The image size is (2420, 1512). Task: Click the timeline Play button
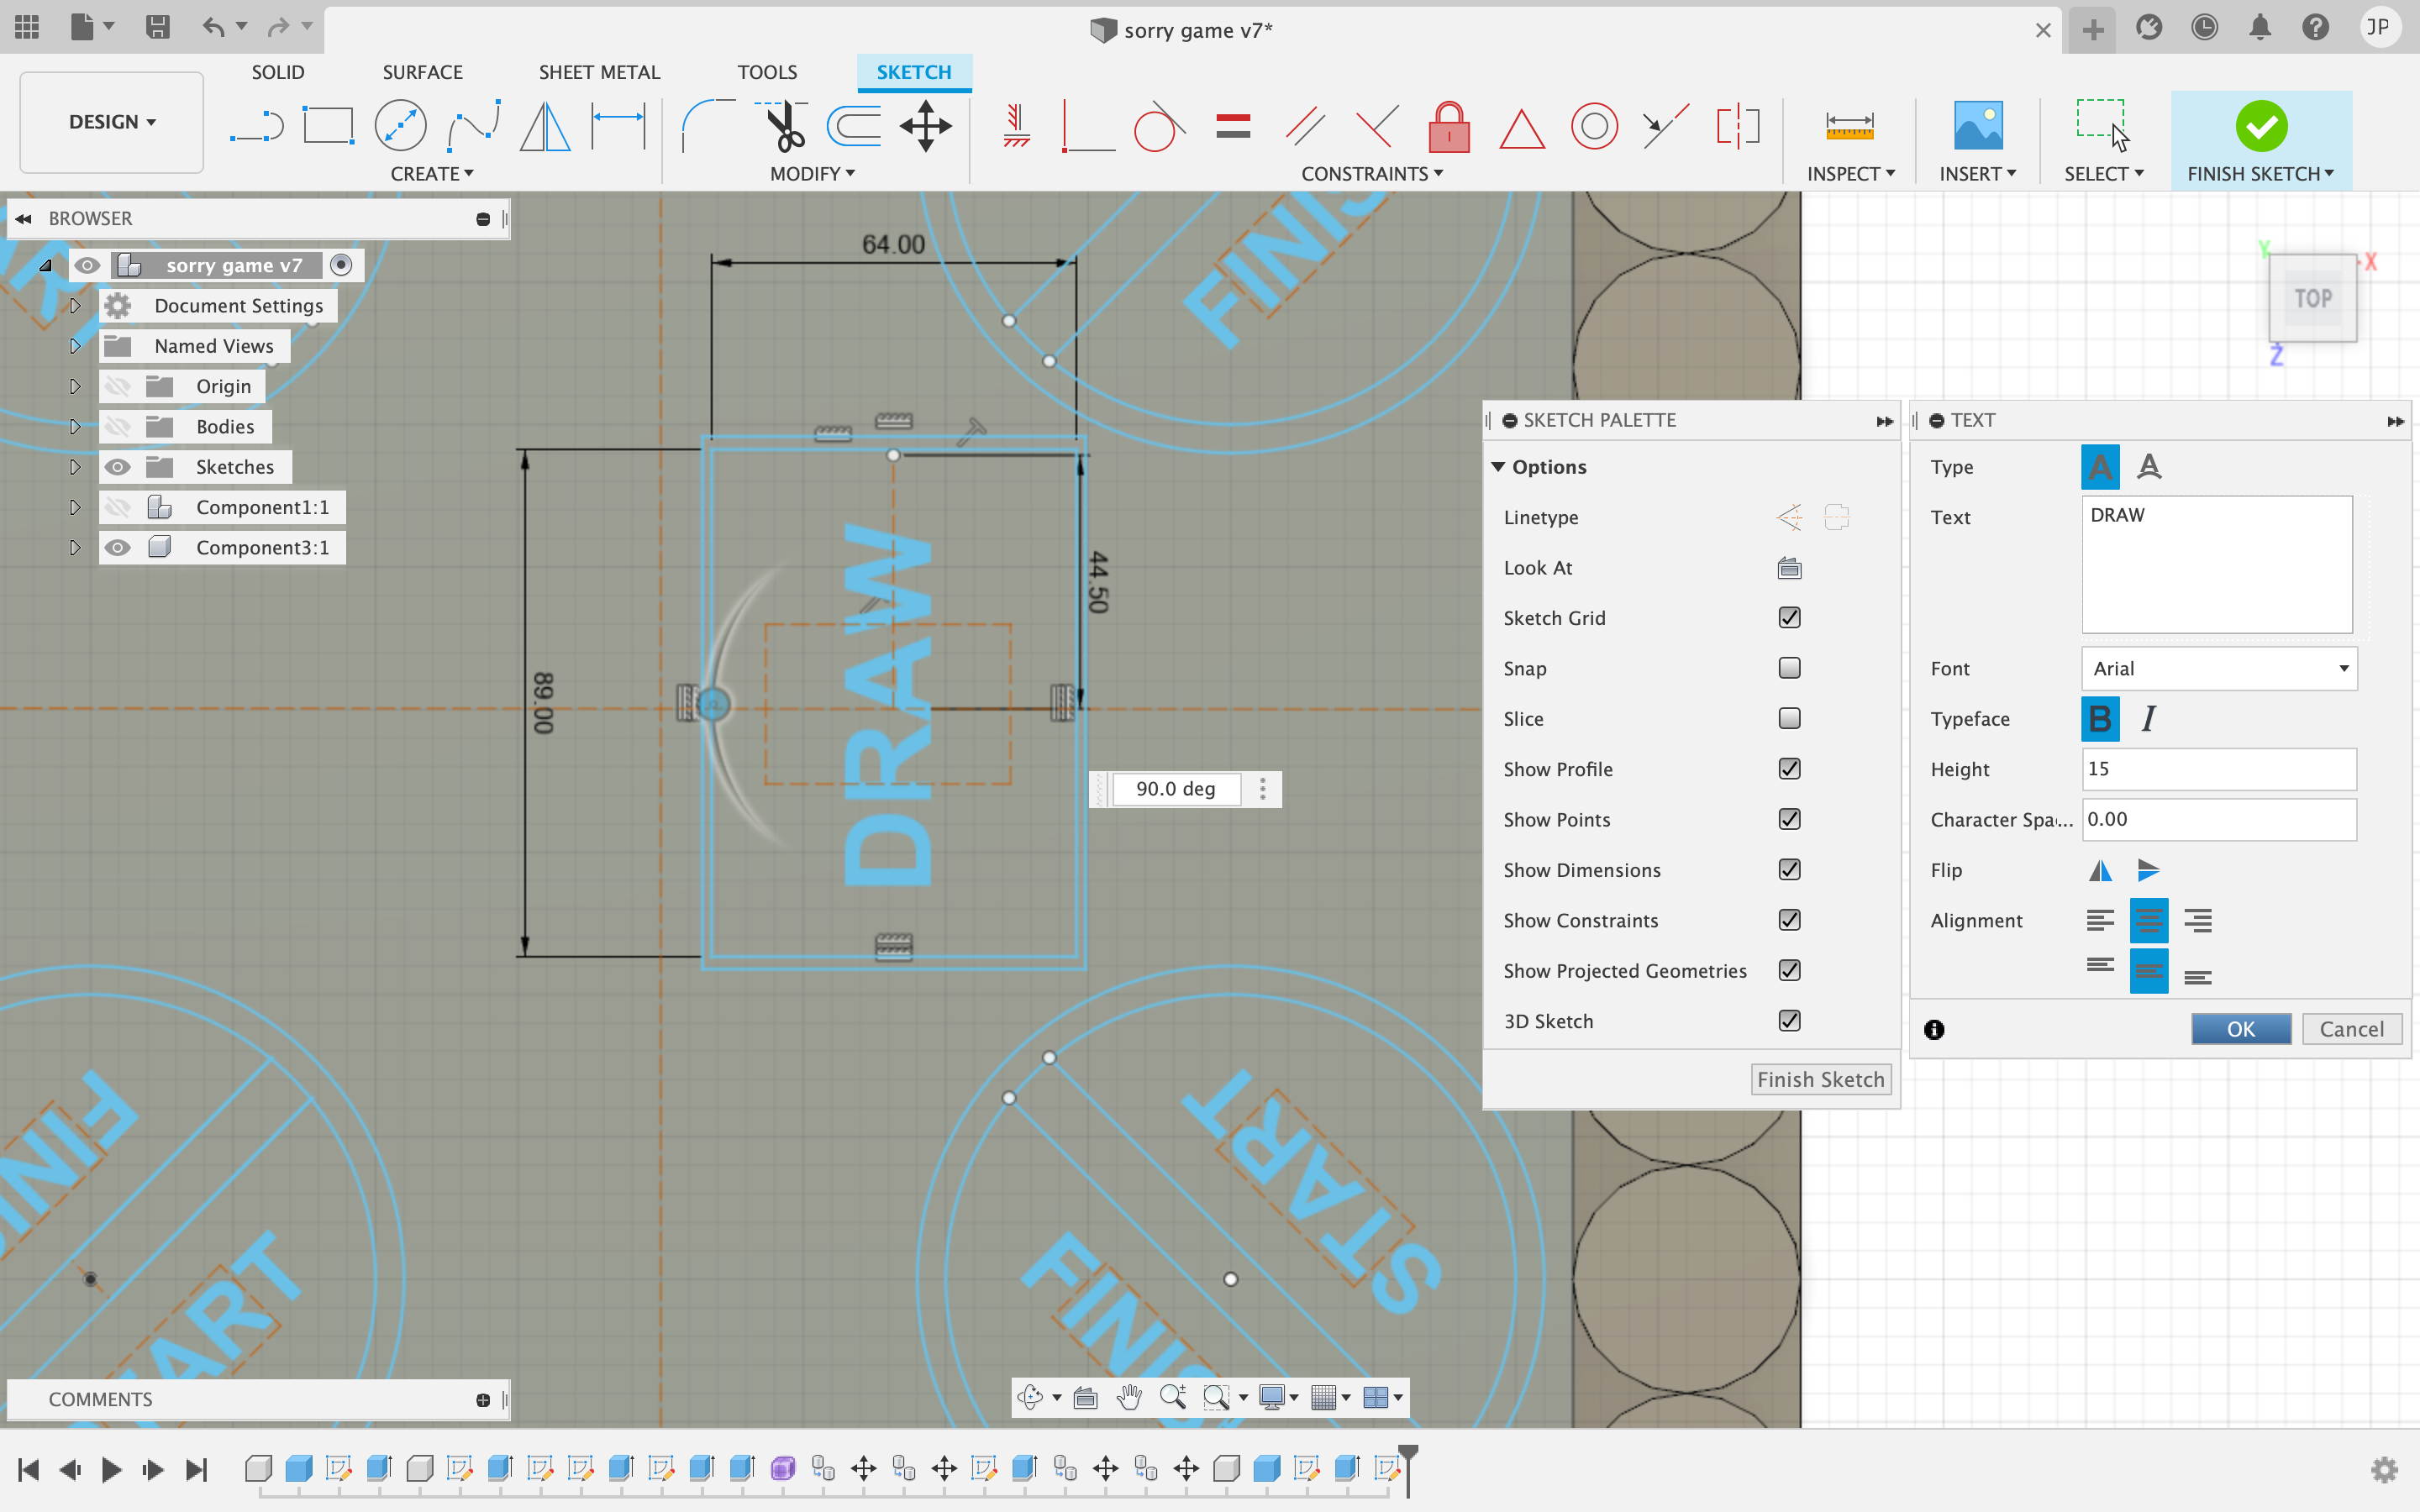[x=111, y=1469]
